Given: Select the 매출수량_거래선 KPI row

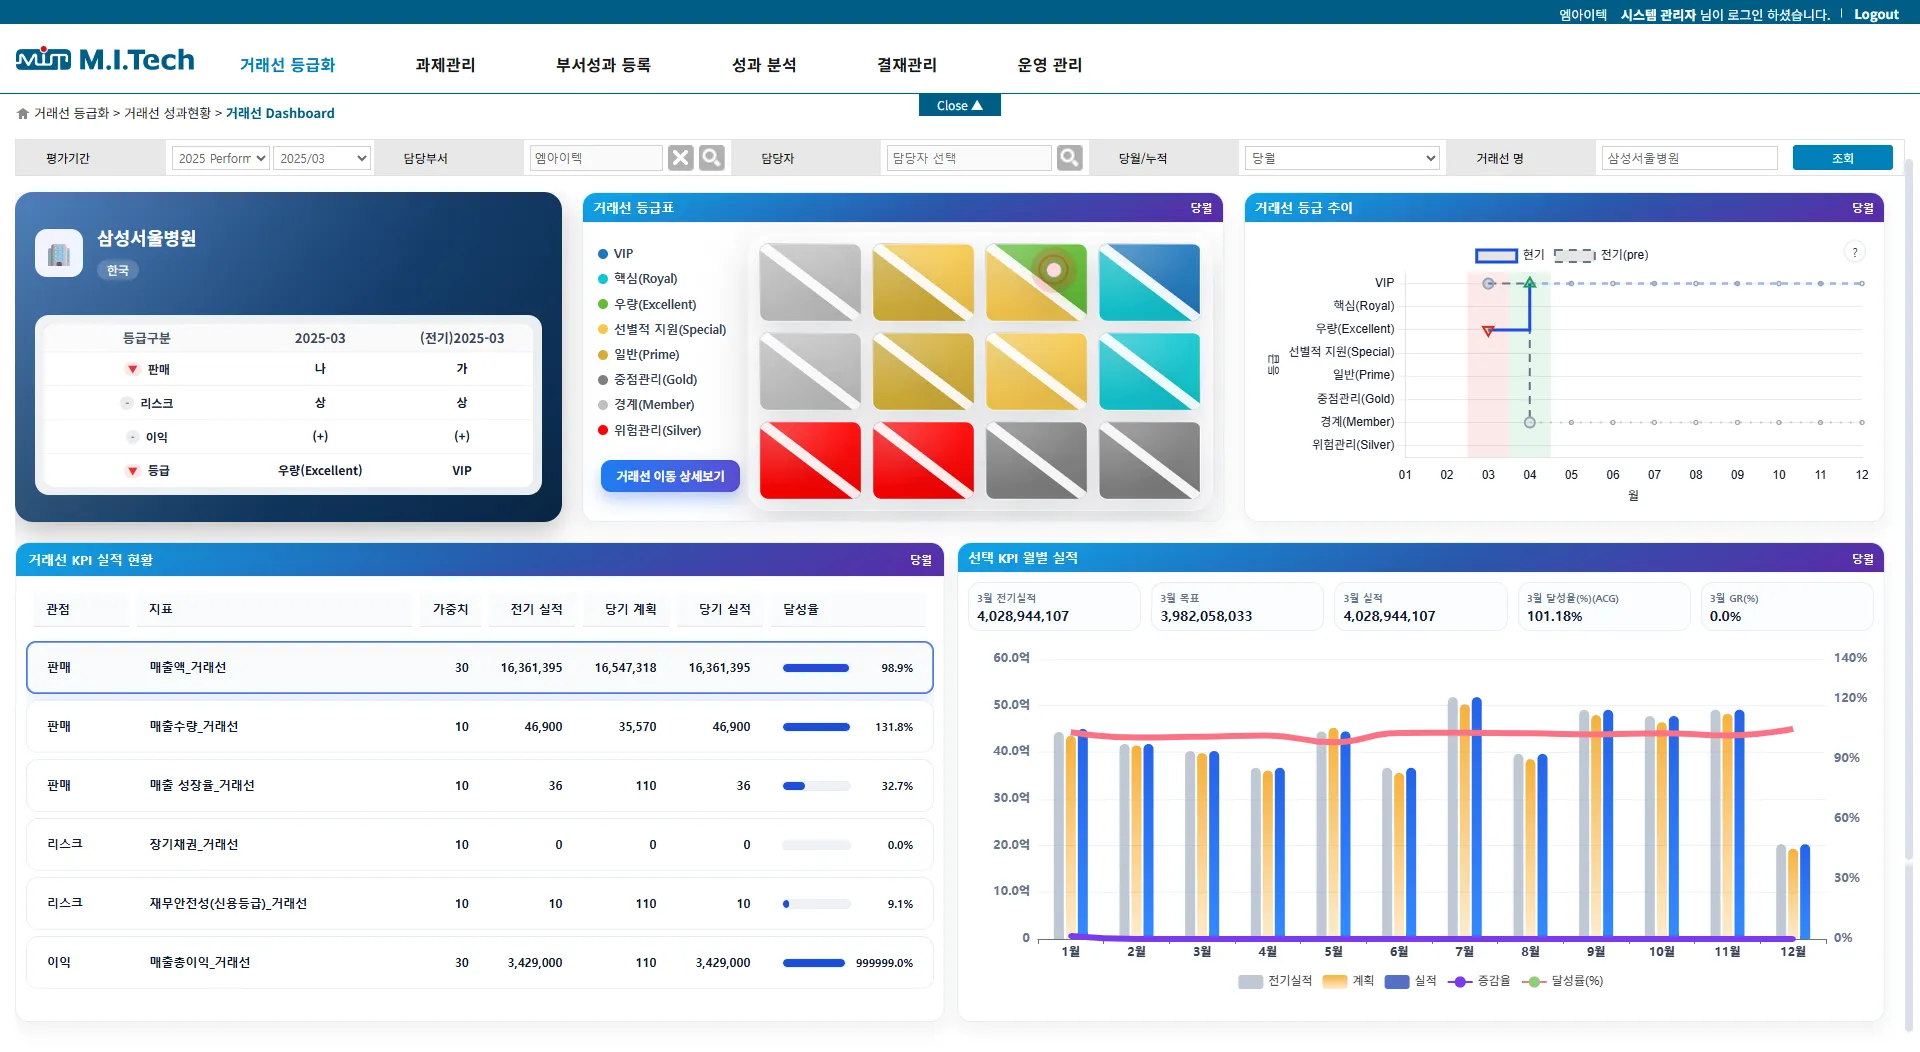Looking at the screenshot, I should (x=479, y=727).
